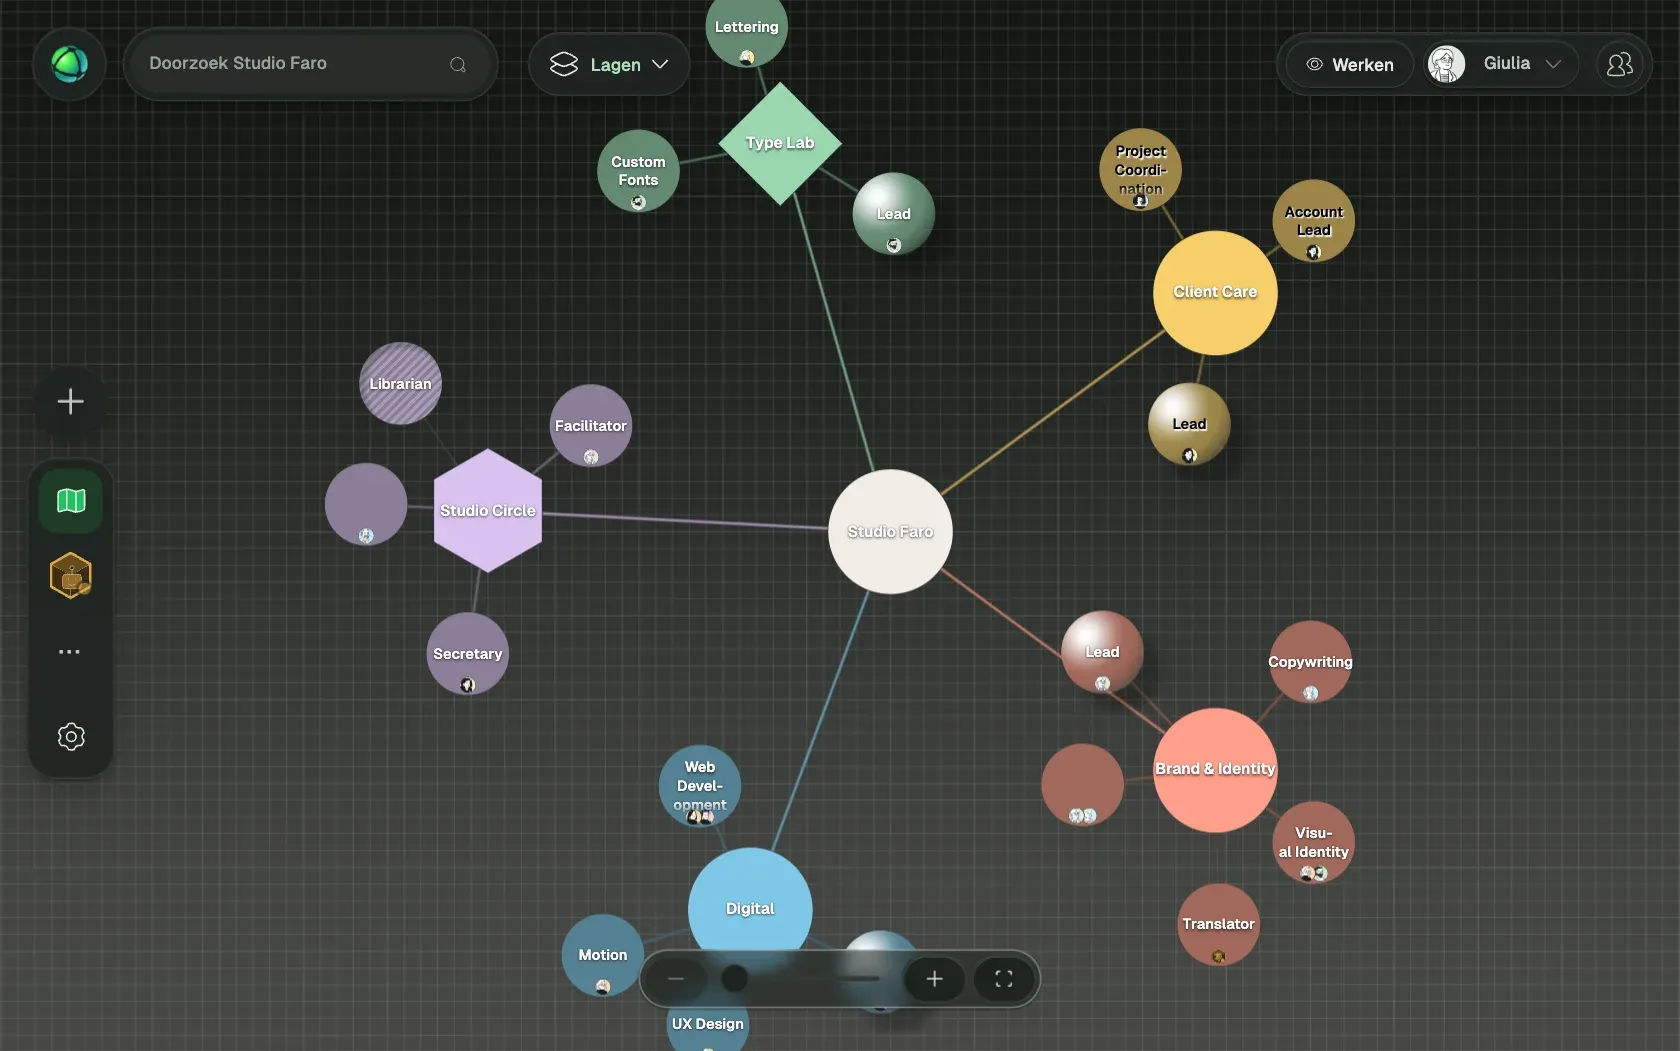Image resolution: width=1680 pixels, height=1051 pixels.
Task: Click the zoom slider handle
Action: (734, 978)
